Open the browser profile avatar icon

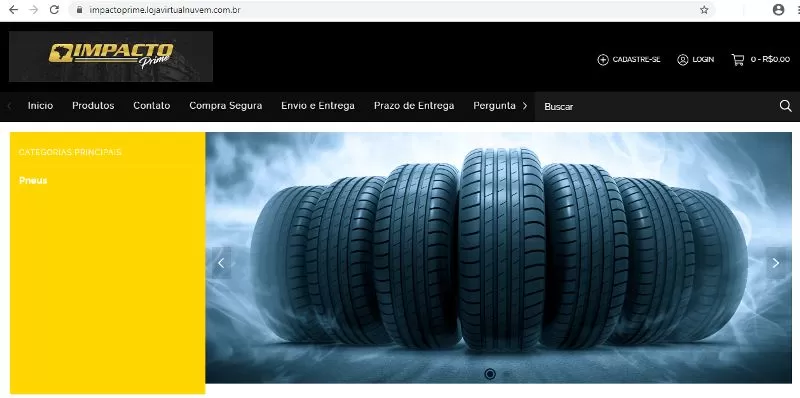click(x=778, y=10)
